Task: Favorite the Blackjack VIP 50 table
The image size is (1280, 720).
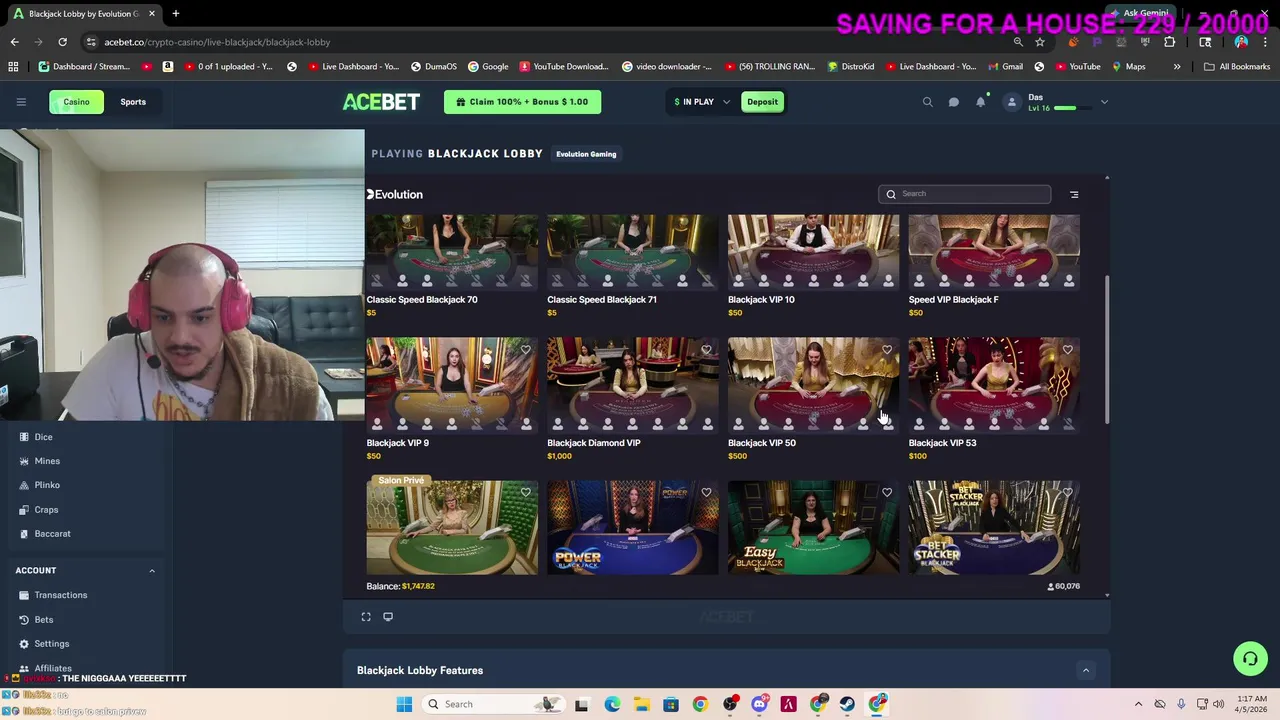Action: tap(887, 350)
